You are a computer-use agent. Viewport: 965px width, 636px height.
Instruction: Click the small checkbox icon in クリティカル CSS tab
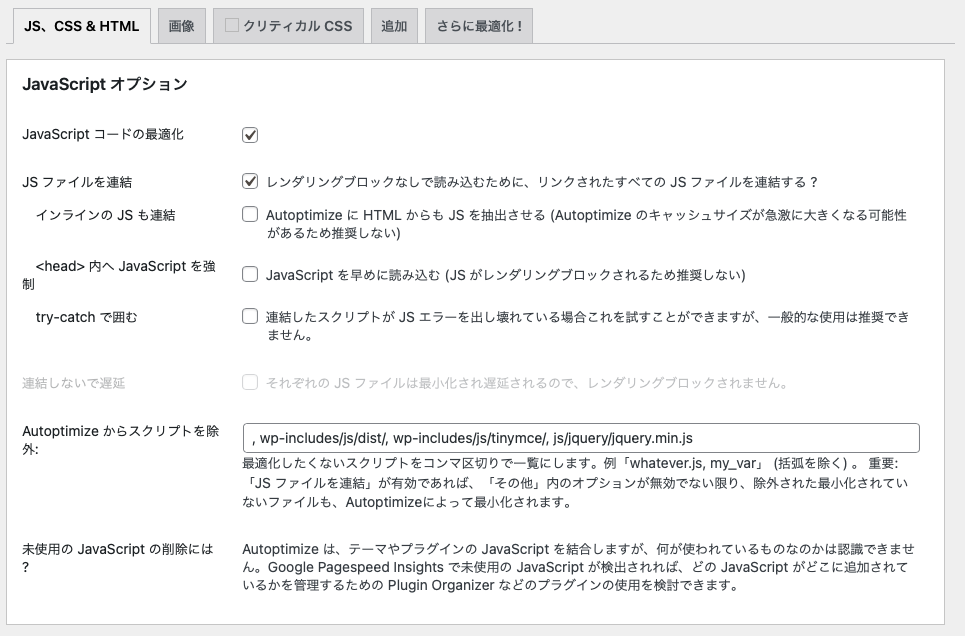(x=232, y=25)
